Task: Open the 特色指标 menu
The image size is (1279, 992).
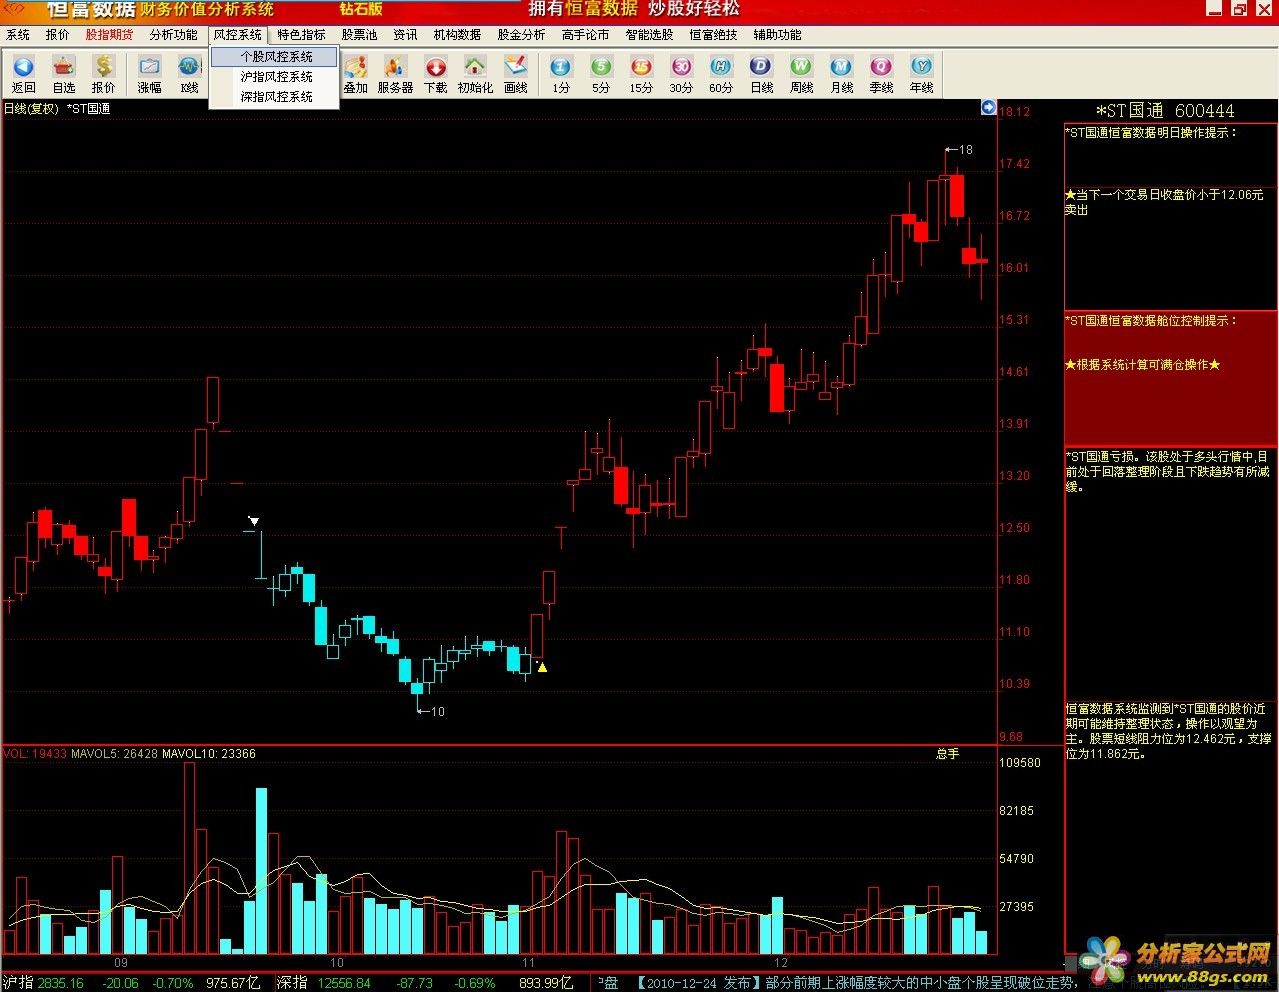Action: [x=302, y=35]
